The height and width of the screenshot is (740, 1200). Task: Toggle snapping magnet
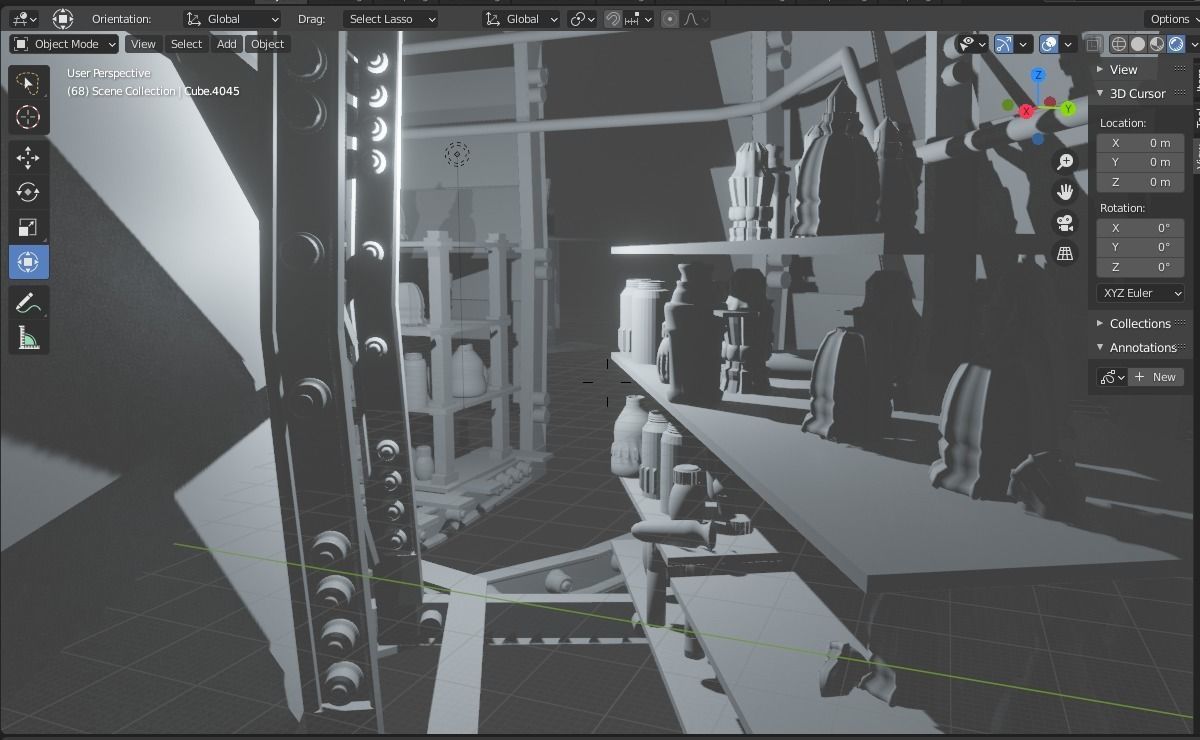613,19
